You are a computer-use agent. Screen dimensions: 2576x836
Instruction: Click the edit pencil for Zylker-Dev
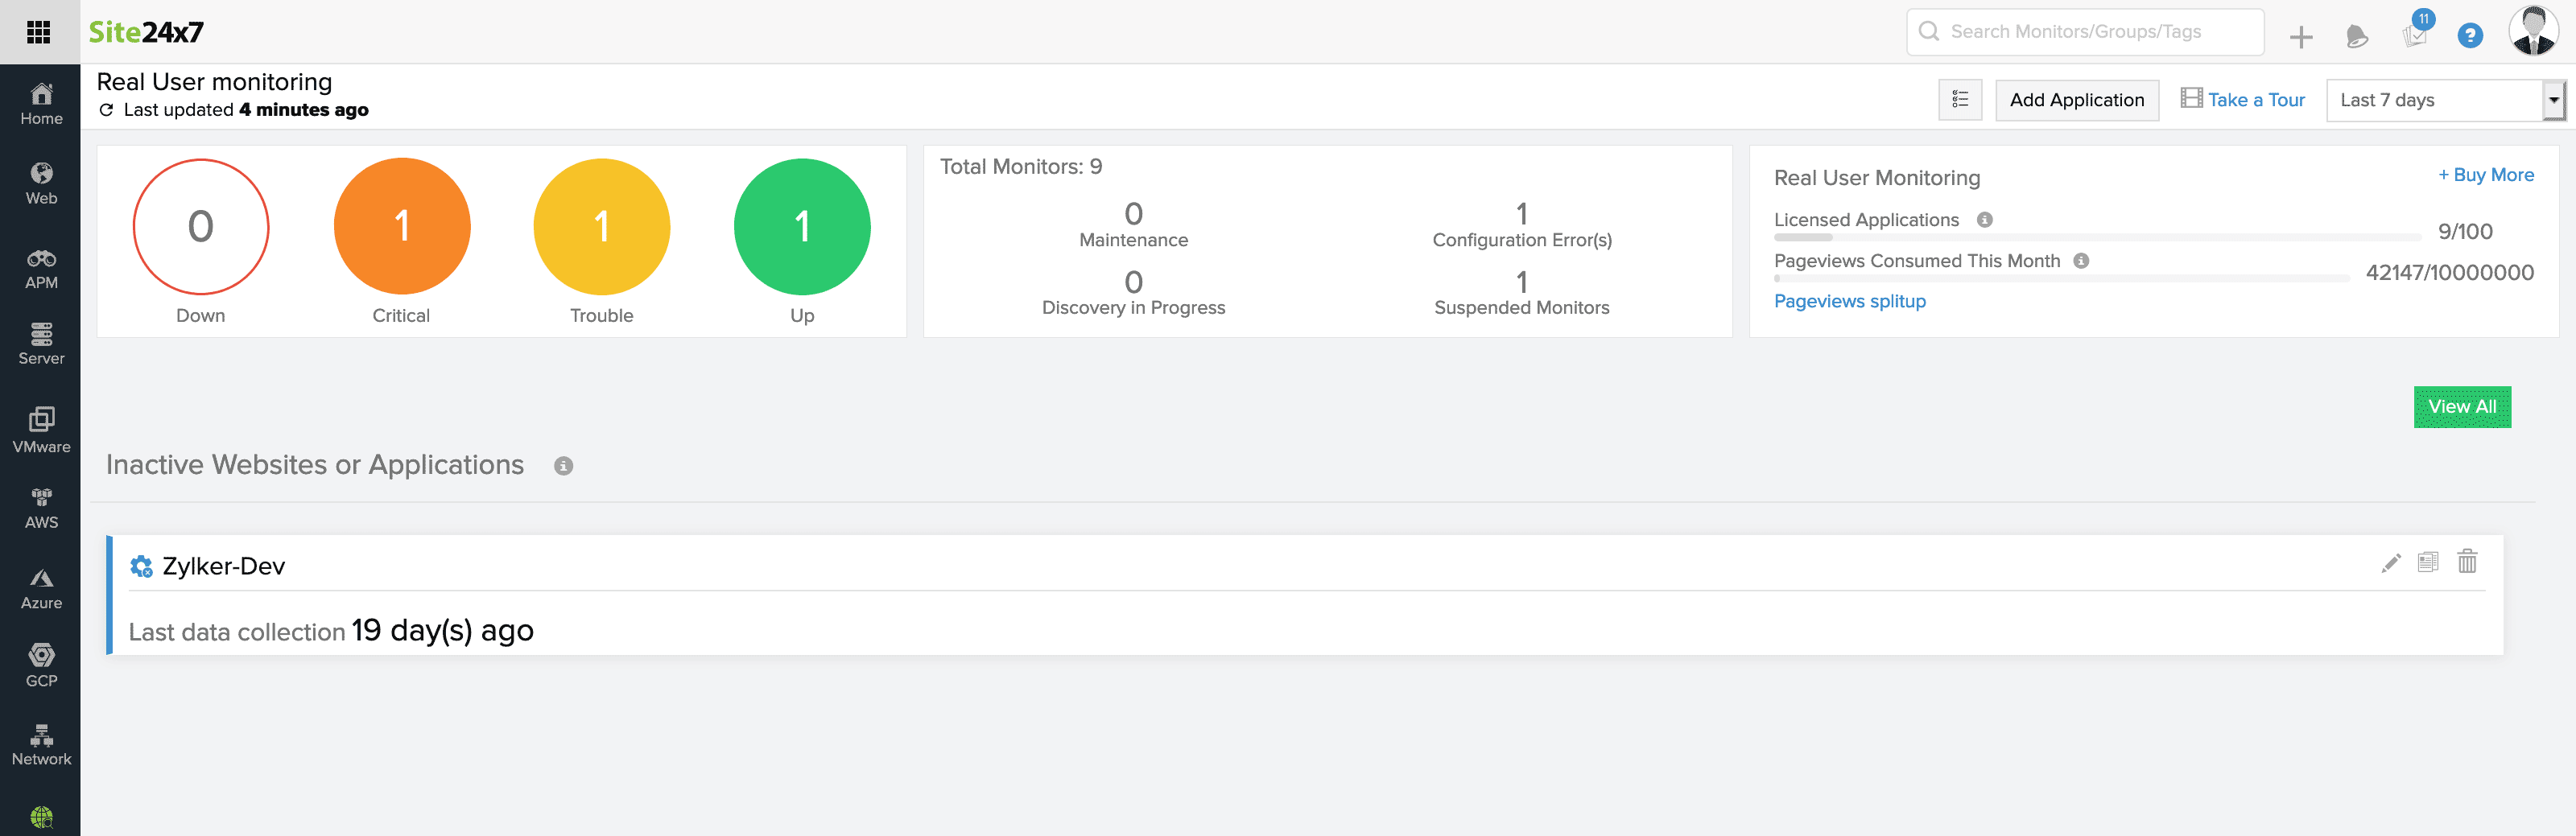click(x=2391, y=562)
